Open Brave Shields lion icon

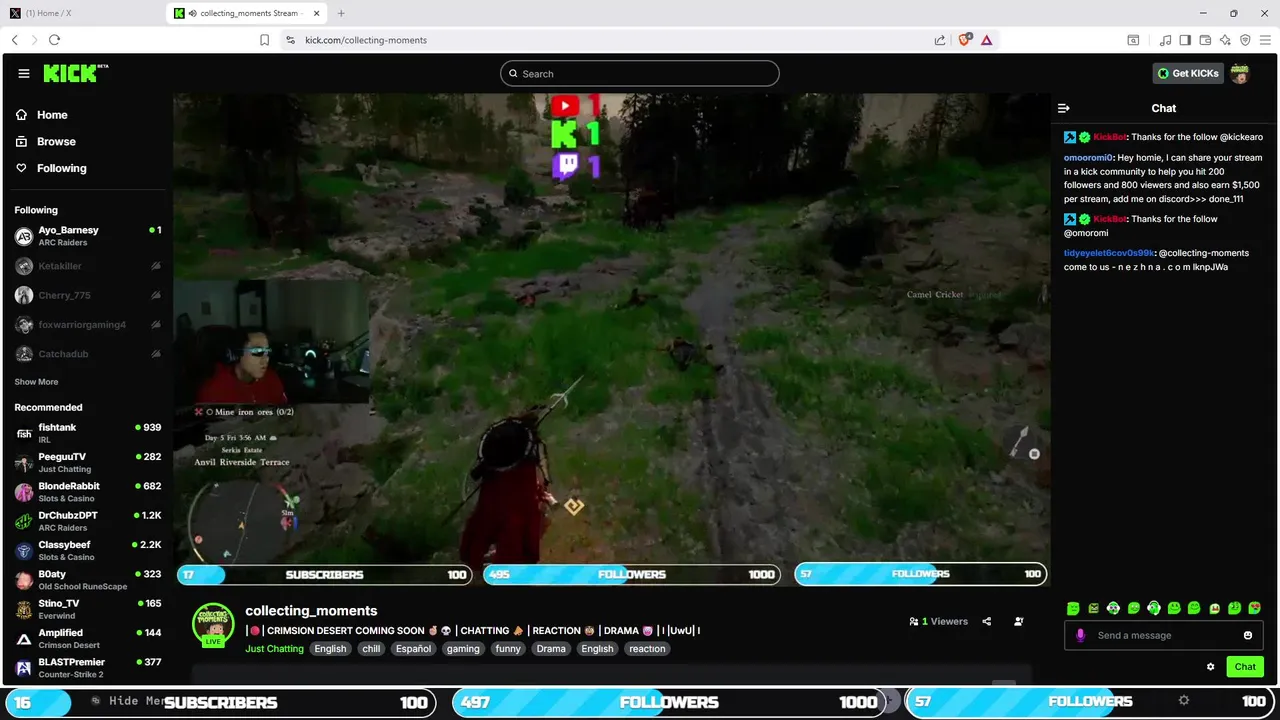click(x=964, y=40)
